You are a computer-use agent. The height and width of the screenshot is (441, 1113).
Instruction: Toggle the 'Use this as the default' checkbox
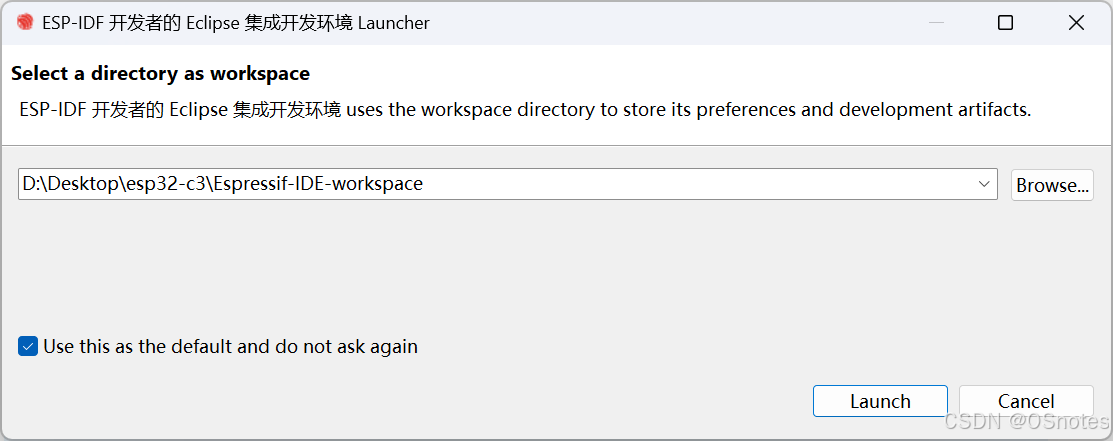tap(28, 347)
